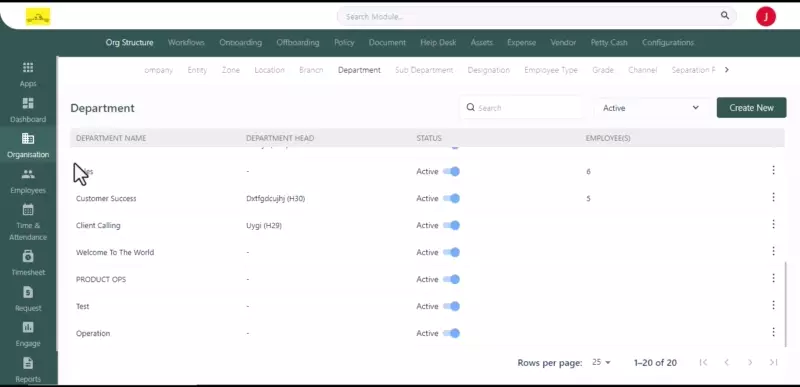This screenshot has width=800, height=387.
Task: Toggle Active status for Client Calling
Action: [452, 225]
